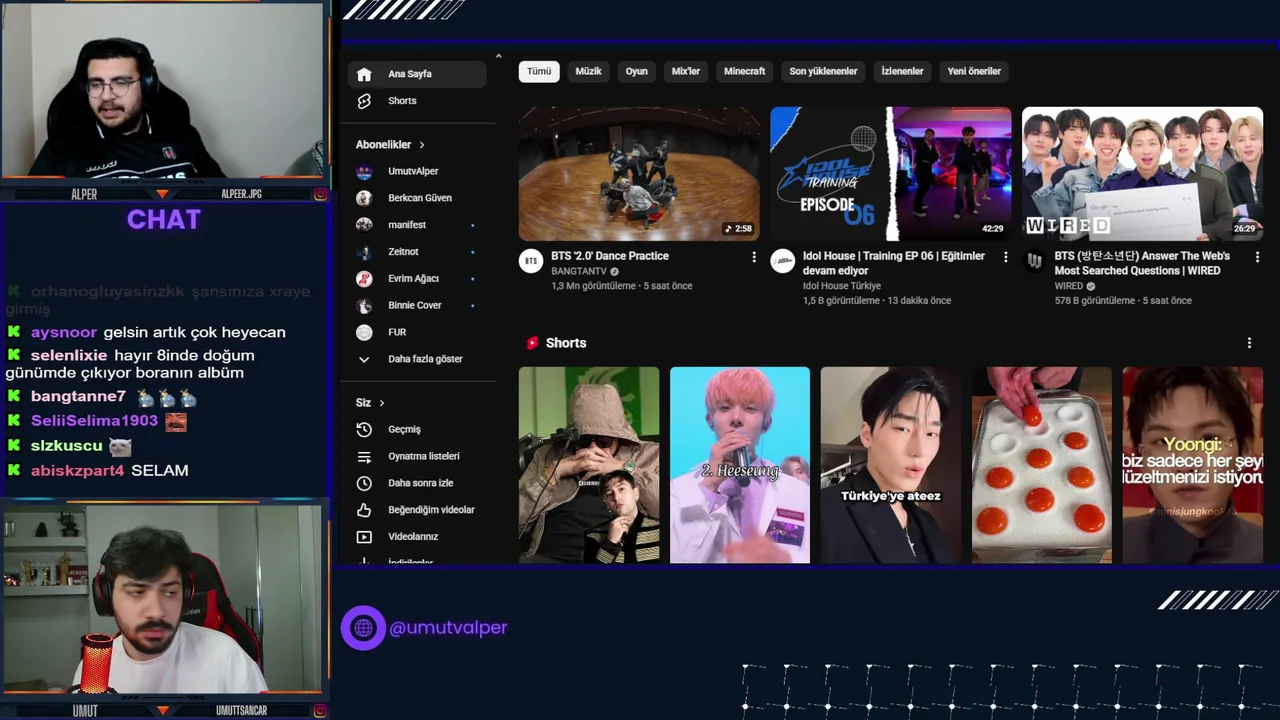Screen dimensions: 1280x720
Task: Select the Yeni öneriler filter chip
Action: (974, 71)
